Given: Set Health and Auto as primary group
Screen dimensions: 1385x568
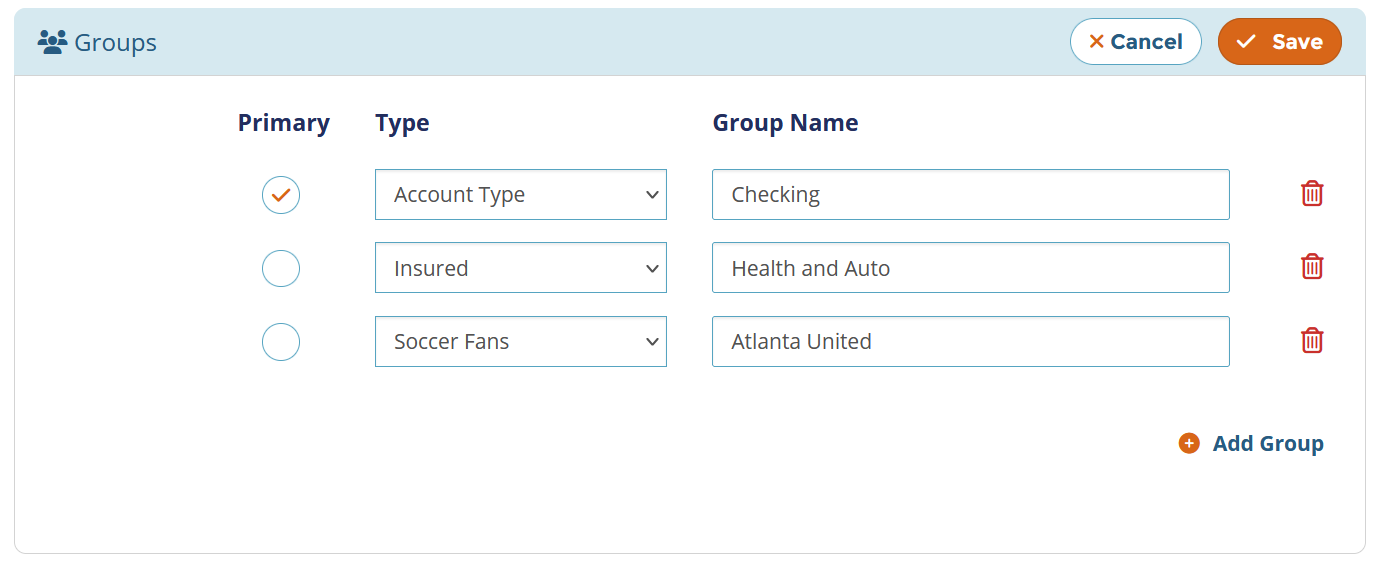Looking at the screenshot, I should point(281,268).
